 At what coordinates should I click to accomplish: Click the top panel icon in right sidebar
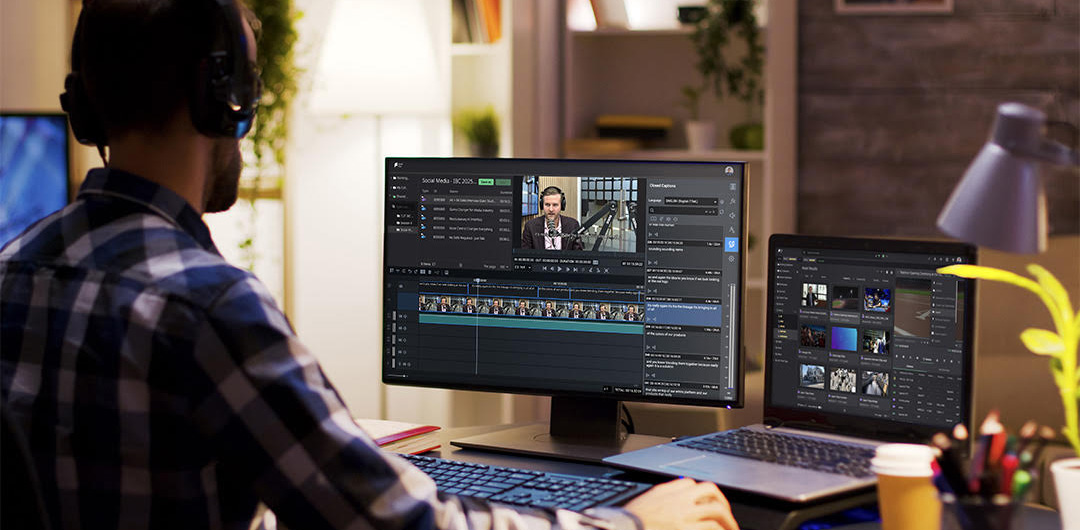coord(732,186)
